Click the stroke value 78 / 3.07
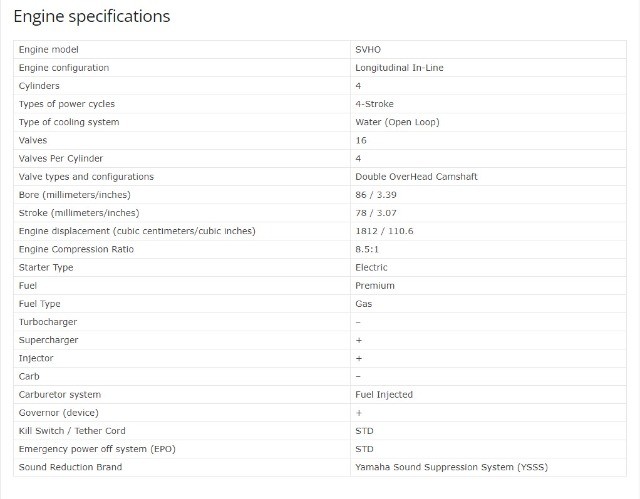The height and width of the screenshot is (499, 640). click(x=376, y=213)
